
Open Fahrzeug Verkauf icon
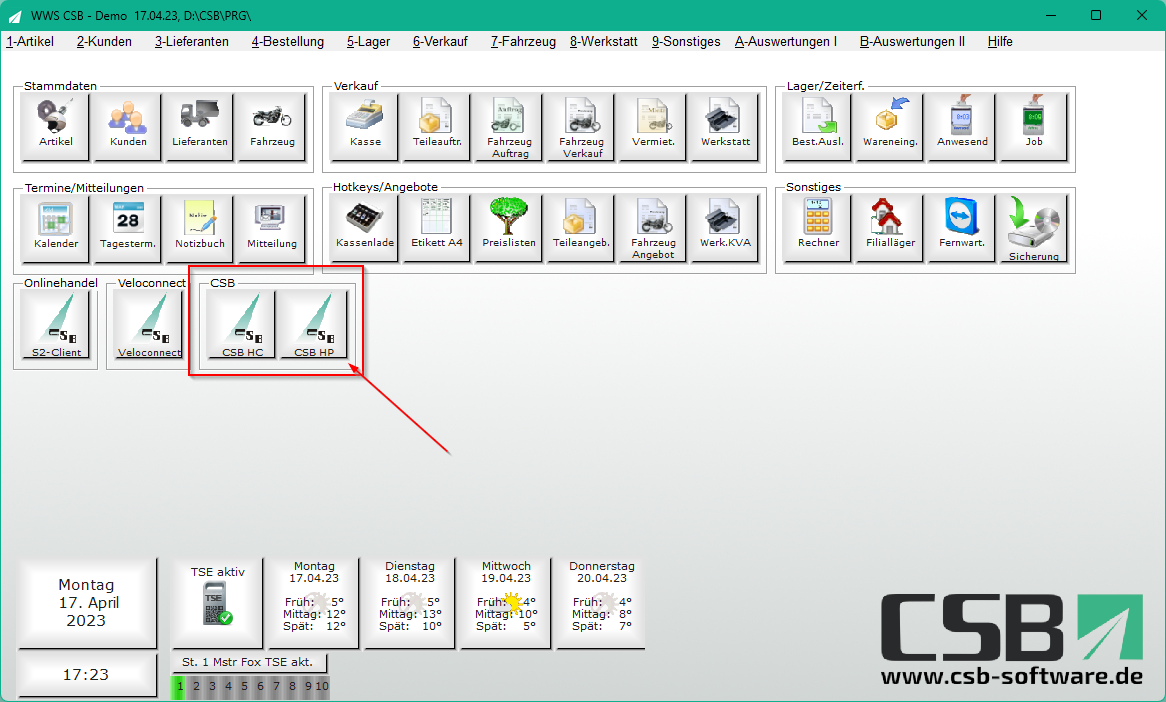point(582,126)
